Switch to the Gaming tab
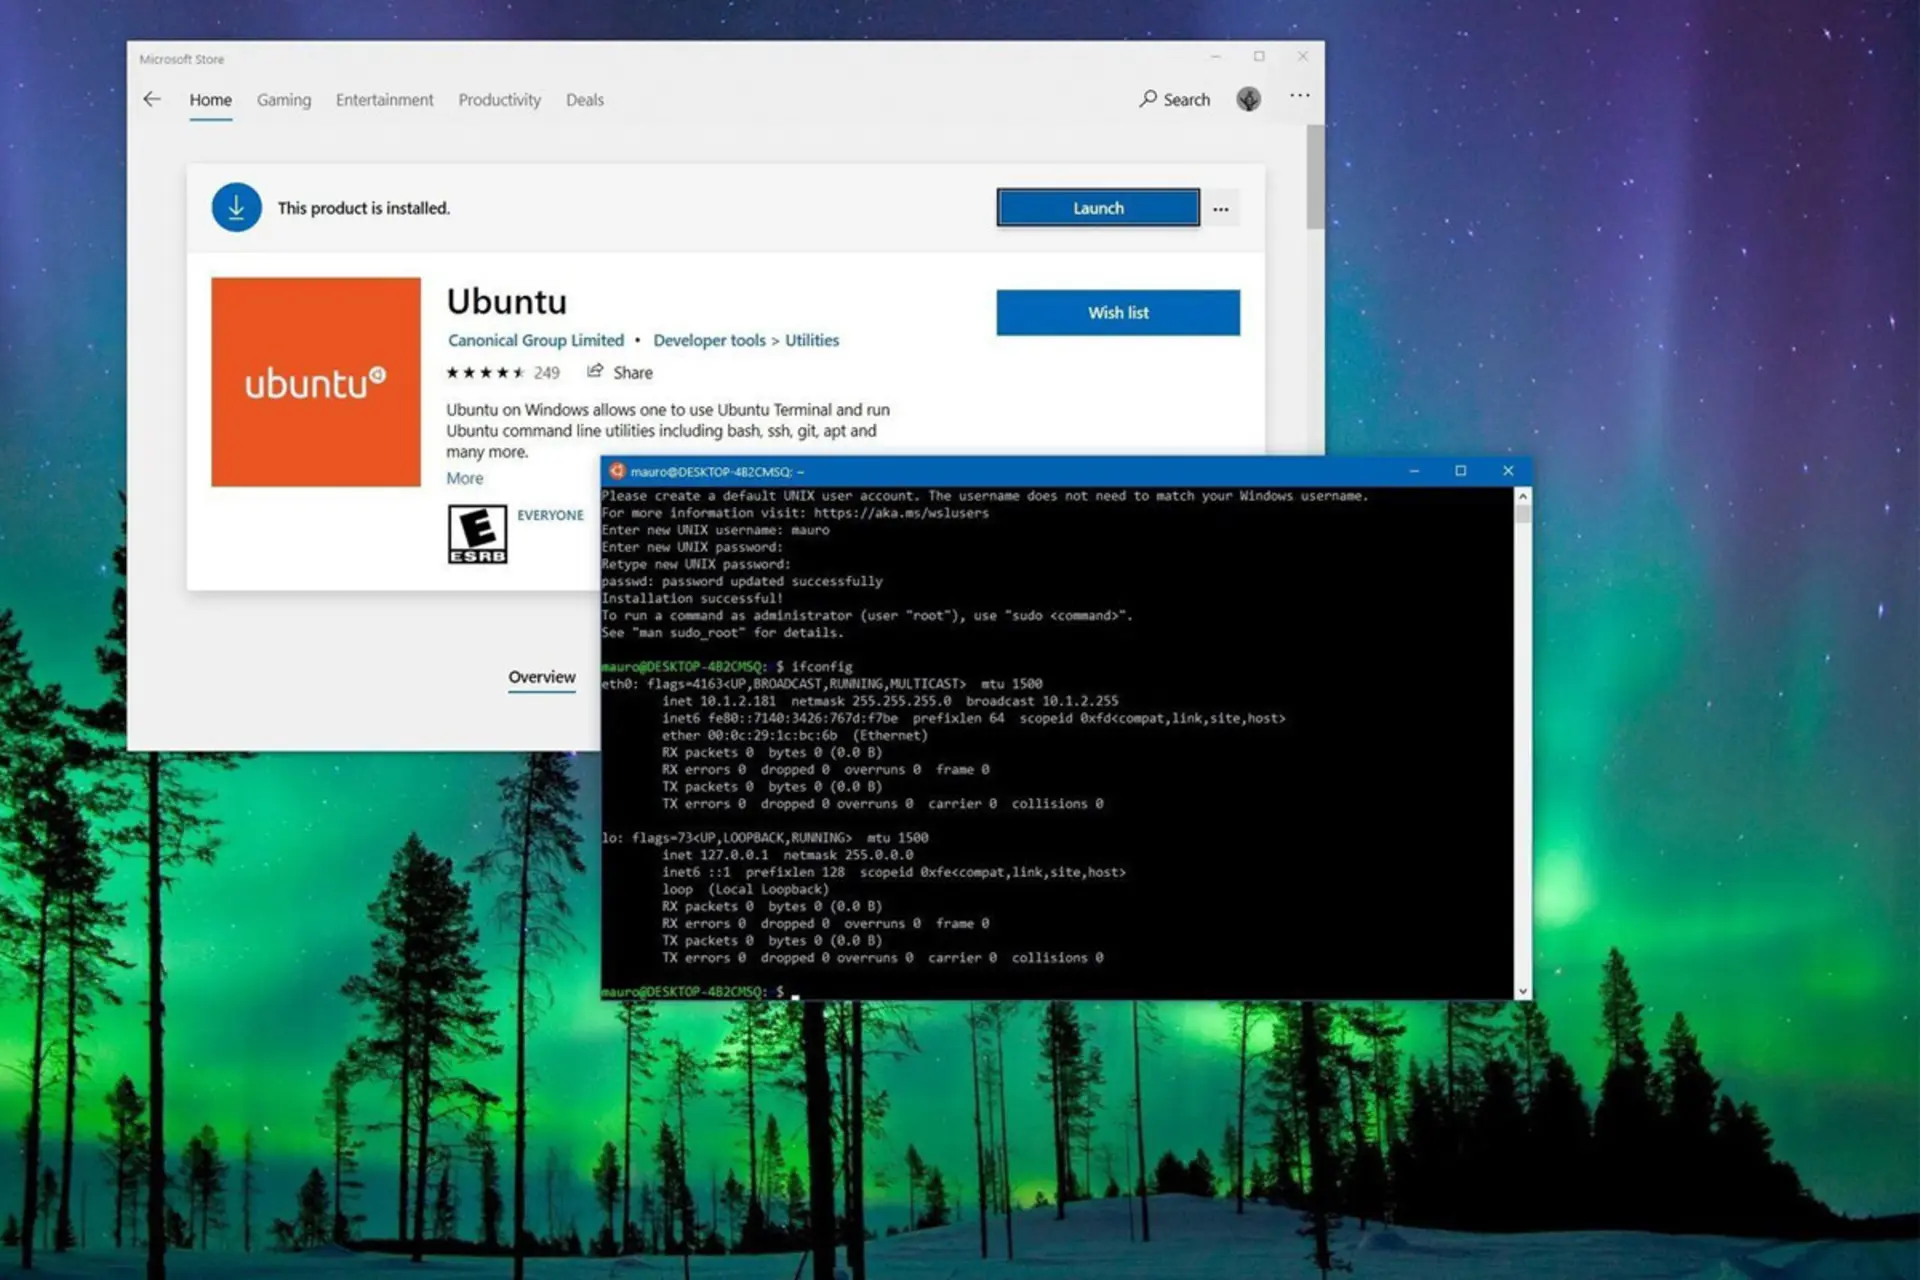Image resolution: width=1920 pixels, height=1280 pixels. coord(284,100)
